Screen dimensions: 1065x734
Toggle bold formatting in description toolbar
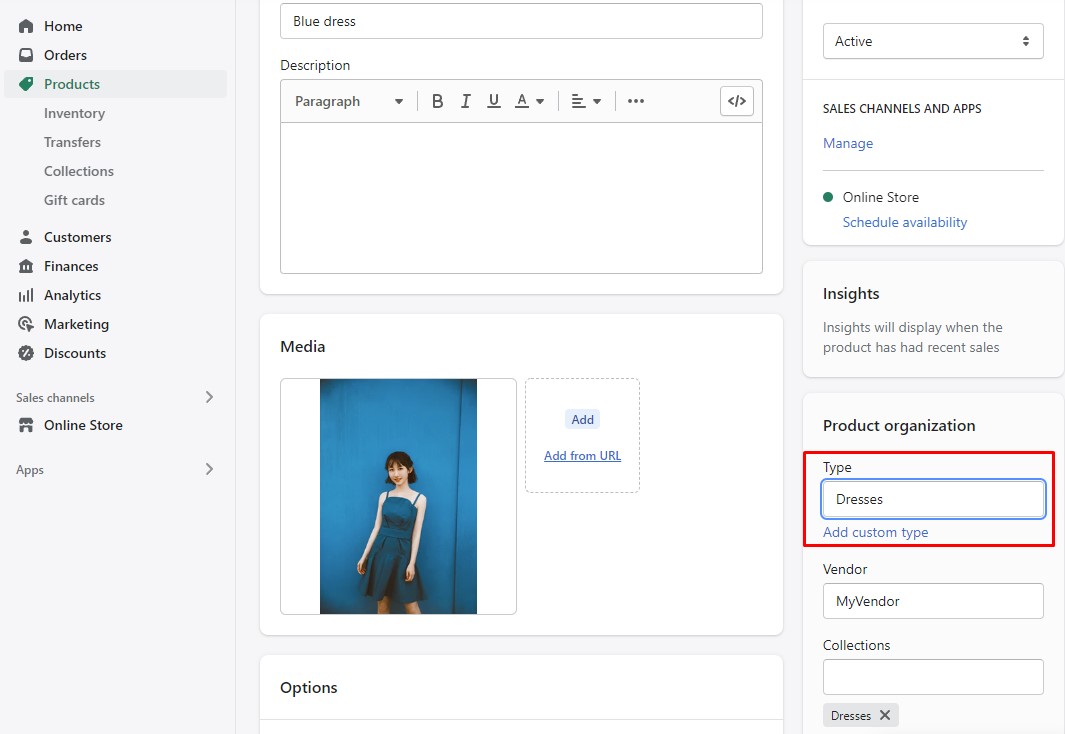coord(437,100)
